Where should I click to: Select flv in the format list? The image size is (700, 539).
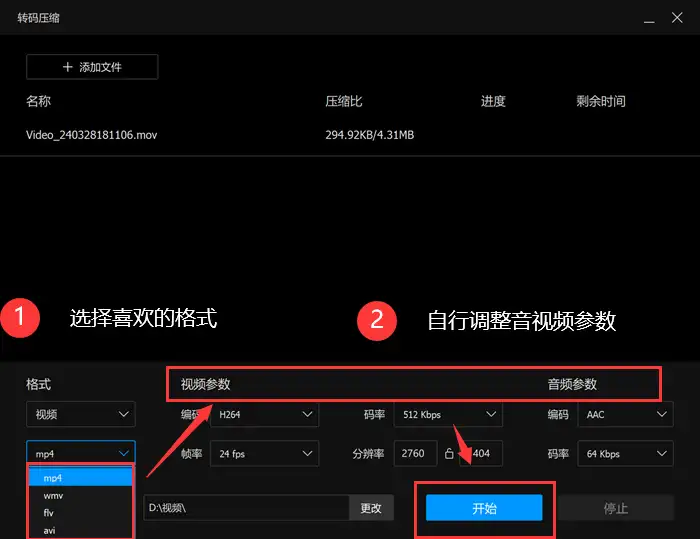click(81, 513)
